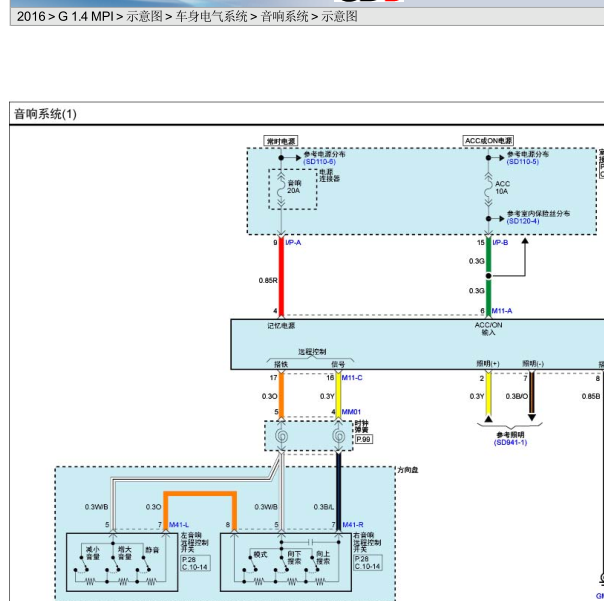
Task: Follow the SD120-4 interior fuse distribution link
Action: tap(523, 221)
